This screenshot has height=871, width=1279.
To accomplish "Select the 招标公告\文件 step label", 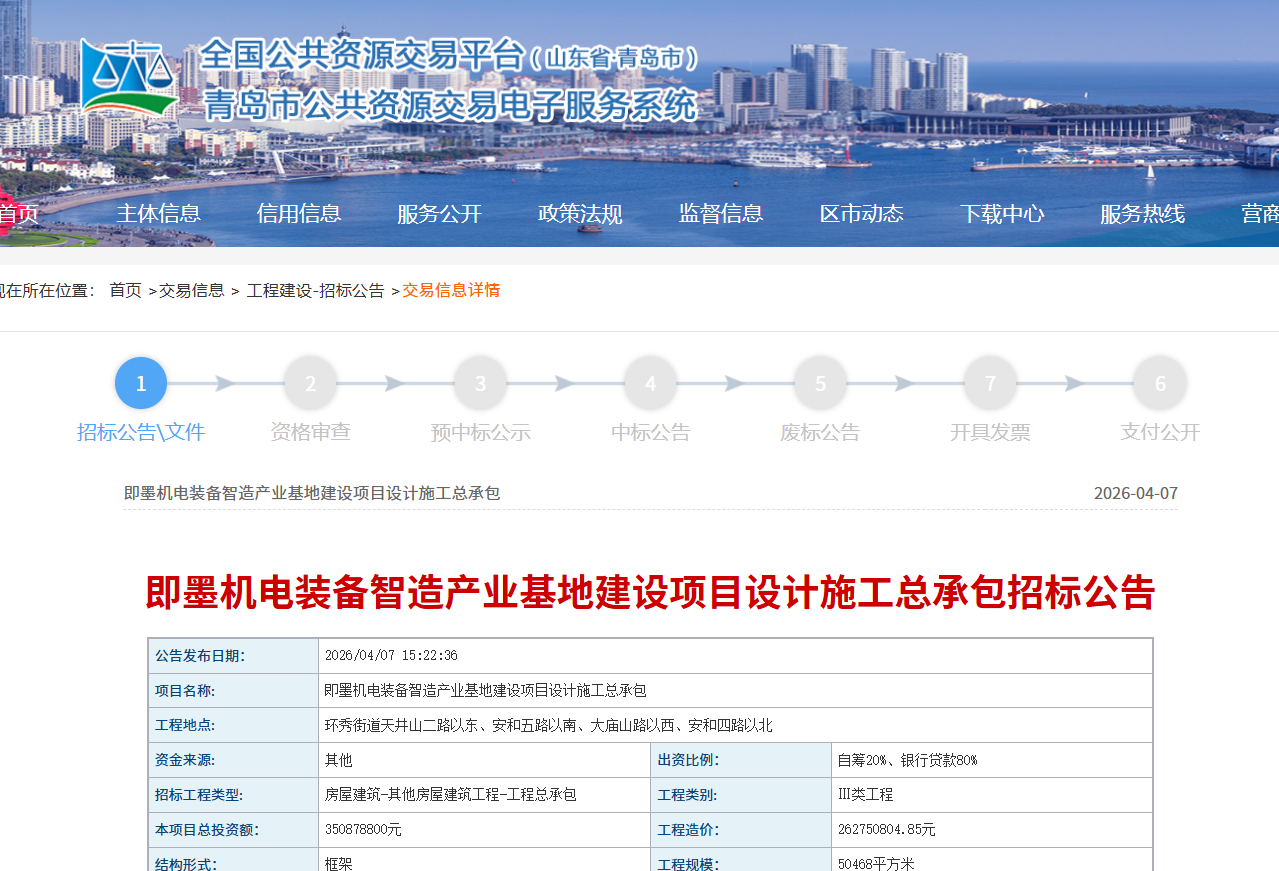I will pyautogui.click(x=141, y=432).
